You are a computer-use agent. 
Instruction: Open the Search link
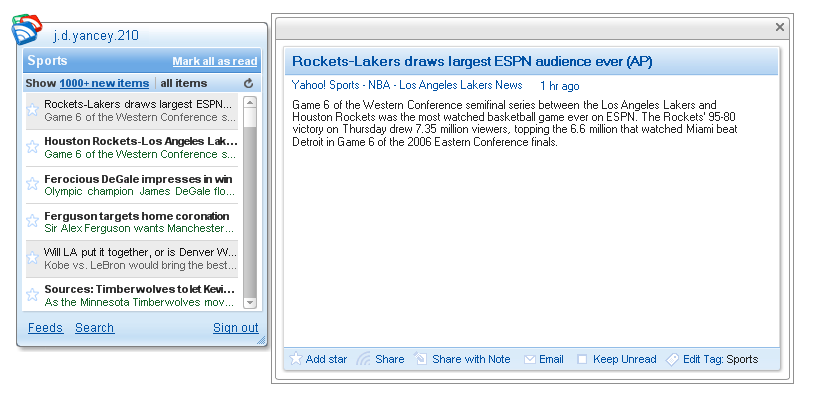[x=94, y=328]
